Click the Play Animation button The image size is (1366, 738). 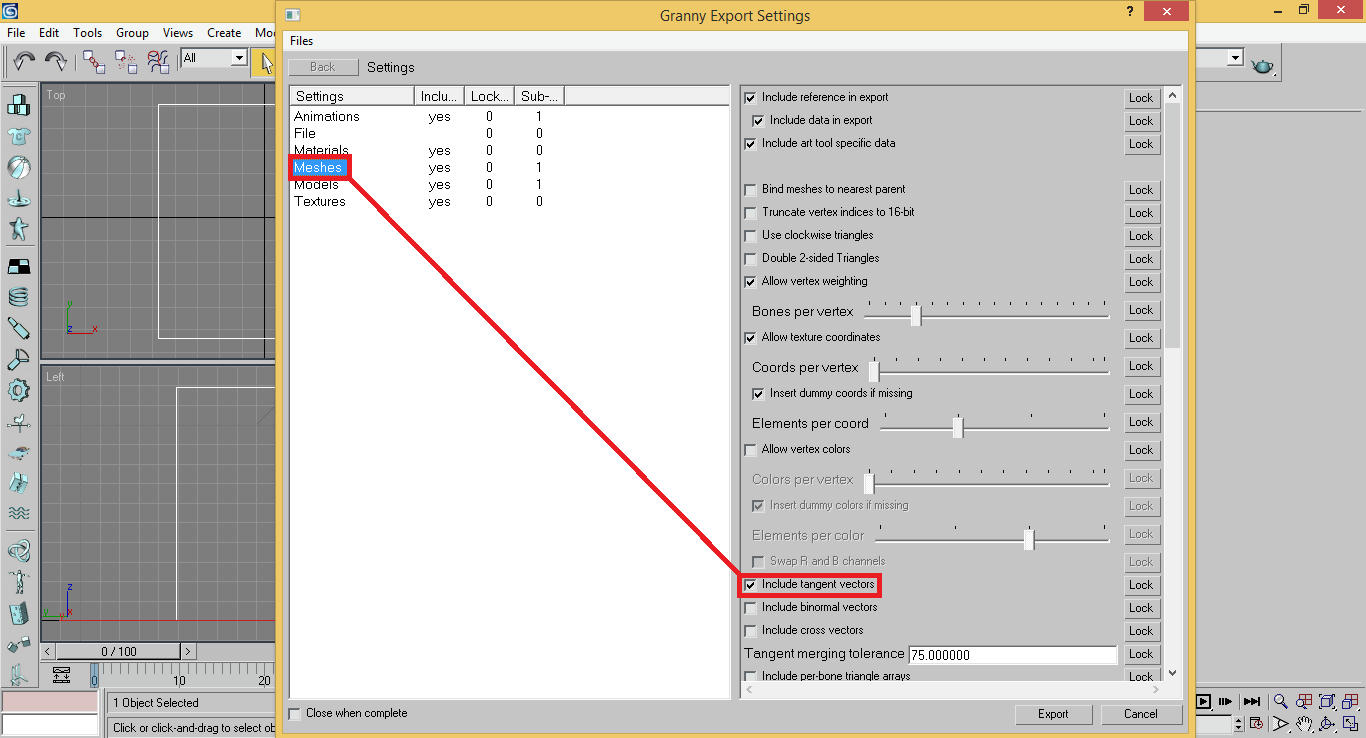[x=1204, y=702]
